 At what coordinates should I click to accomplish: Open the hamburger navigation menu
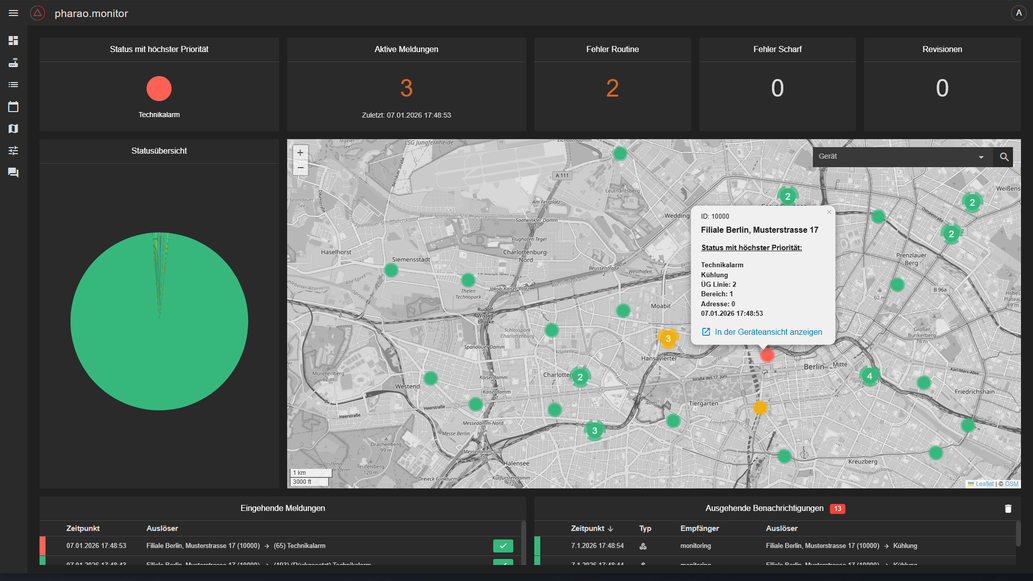(13, 13)
